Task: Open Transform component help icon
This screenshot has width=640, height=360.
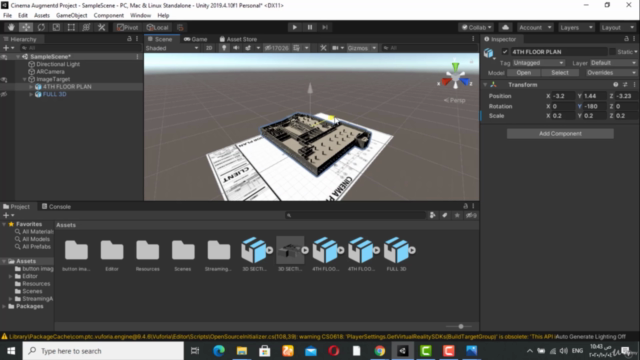Action: [616, 84]
